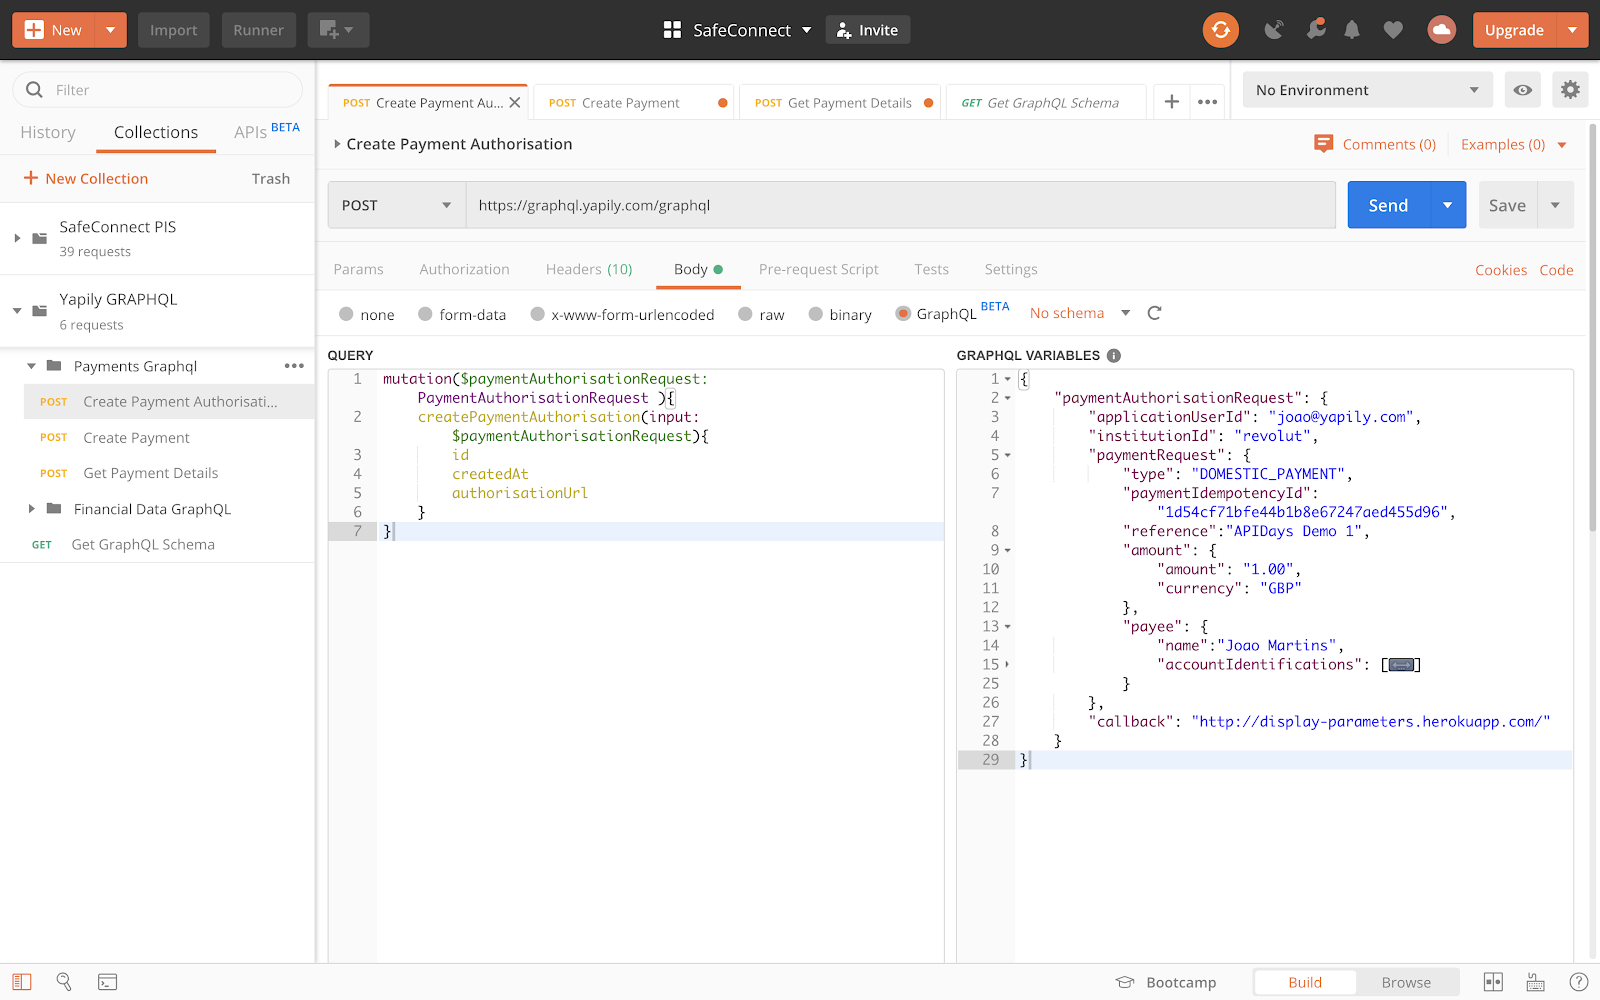Expand the No Environment selector
The height and width of the screenshot is (1000, 1600).
pyautogui.click(x=1366, y=90)
